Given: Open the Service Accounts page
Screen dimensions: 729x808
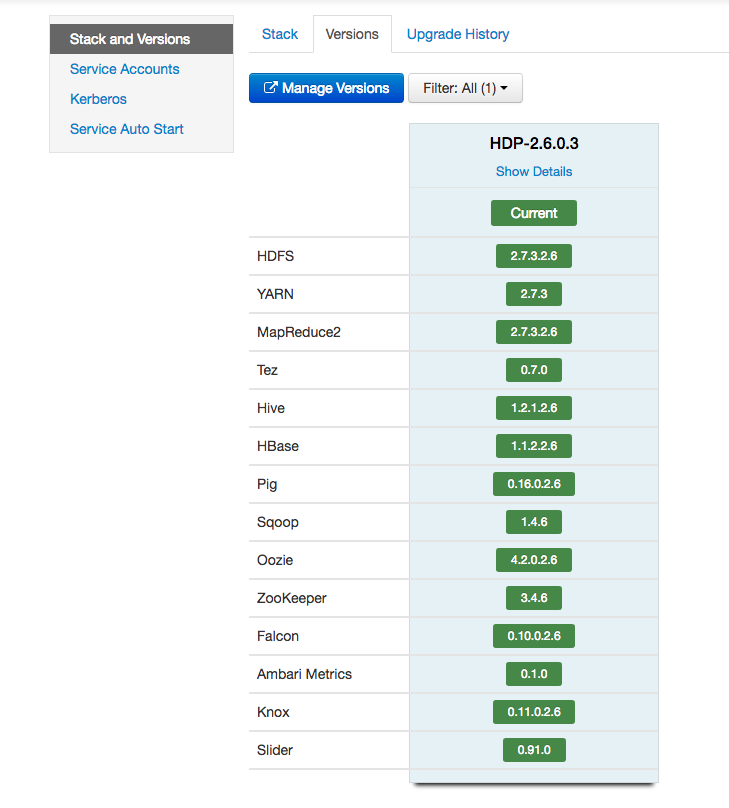Looking at the screenshot, I should (x=124, y=69).
